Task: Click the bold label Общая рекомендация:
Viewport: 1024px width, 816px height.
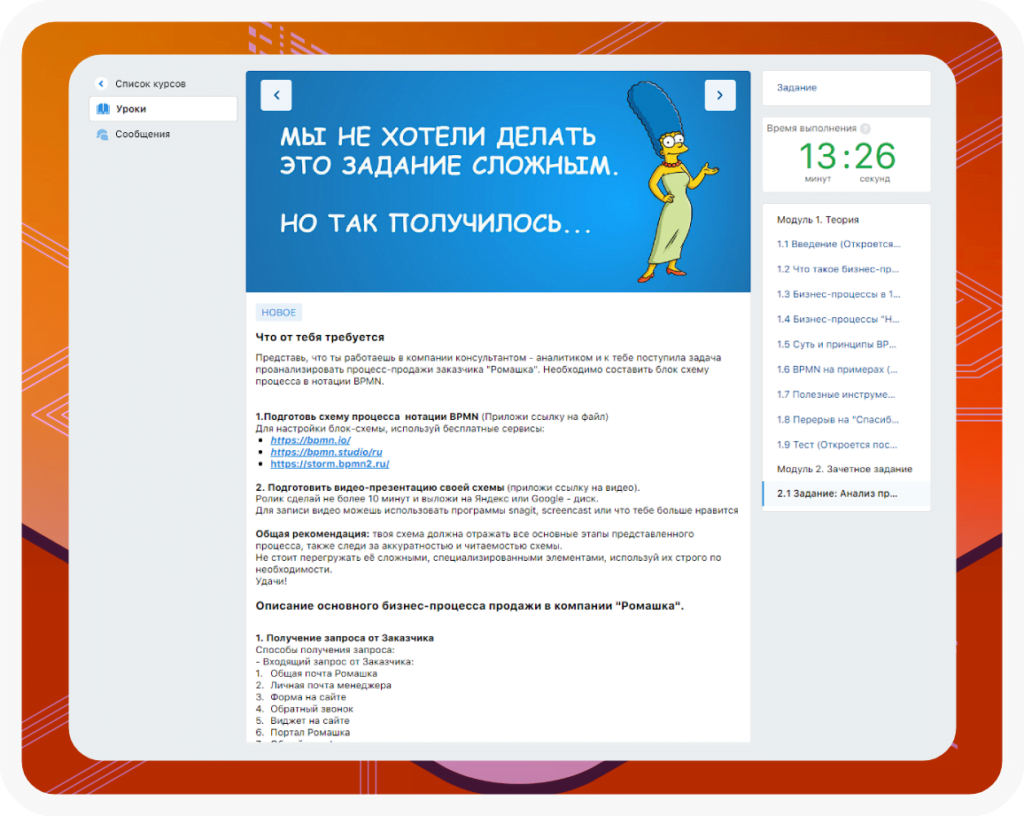Action: coord(312,534)
